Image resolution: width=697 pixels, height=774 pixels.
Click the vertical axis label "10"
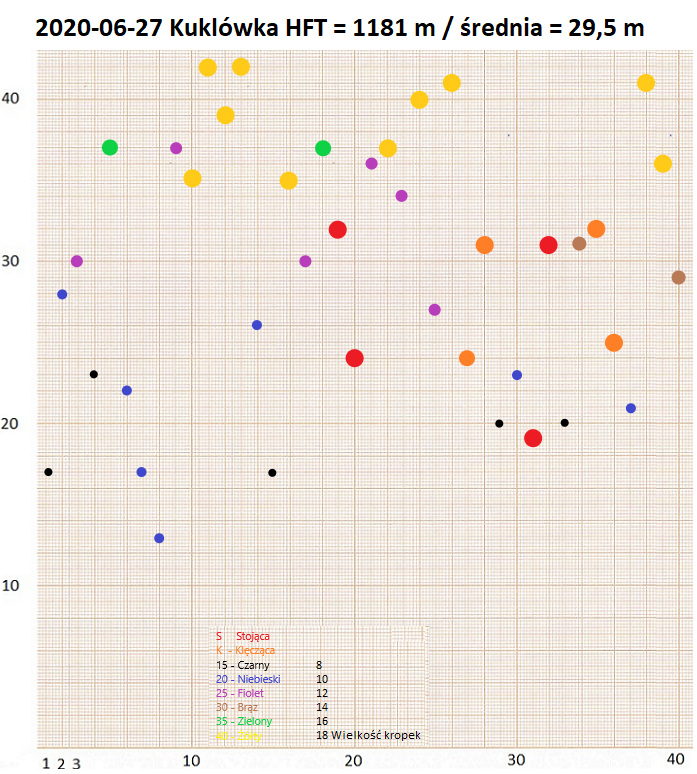pos(10,585)
